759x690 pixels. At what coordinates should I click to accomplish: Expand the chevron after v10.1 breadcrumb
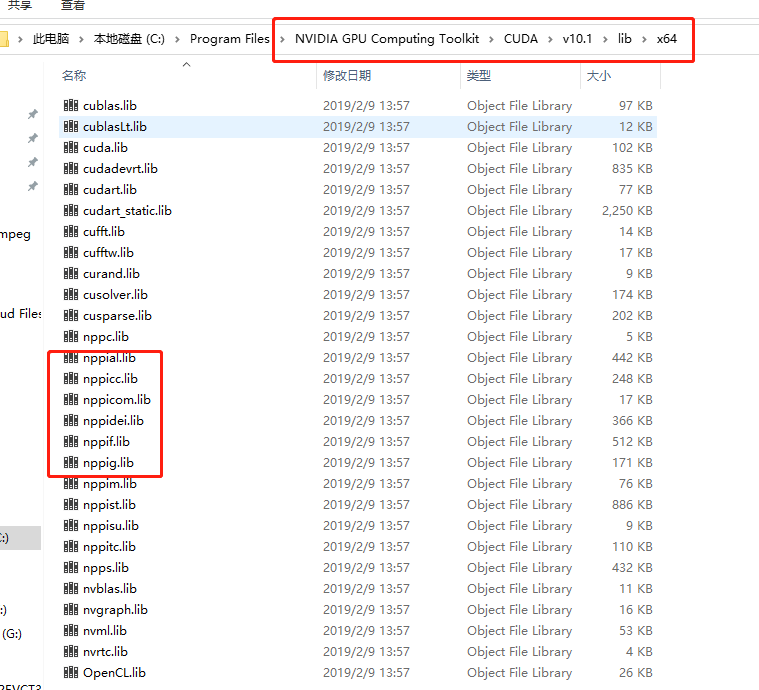point(605,39)
